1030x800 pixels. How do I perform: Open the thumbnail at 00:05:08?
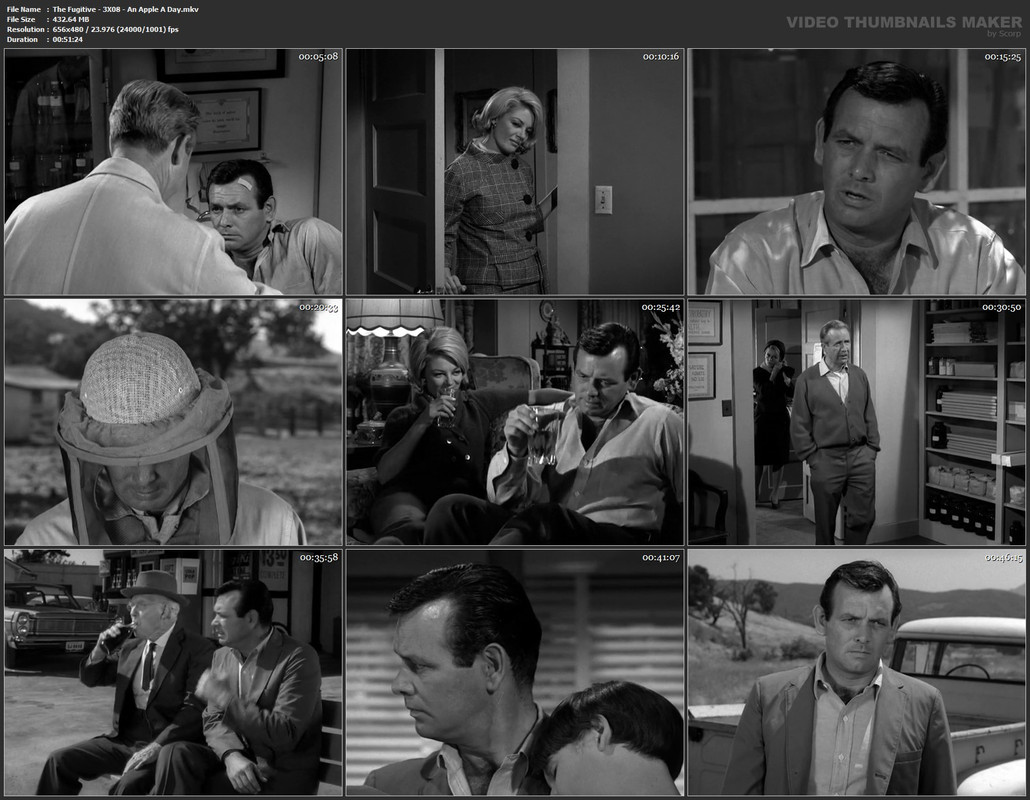tap(173, 172)
